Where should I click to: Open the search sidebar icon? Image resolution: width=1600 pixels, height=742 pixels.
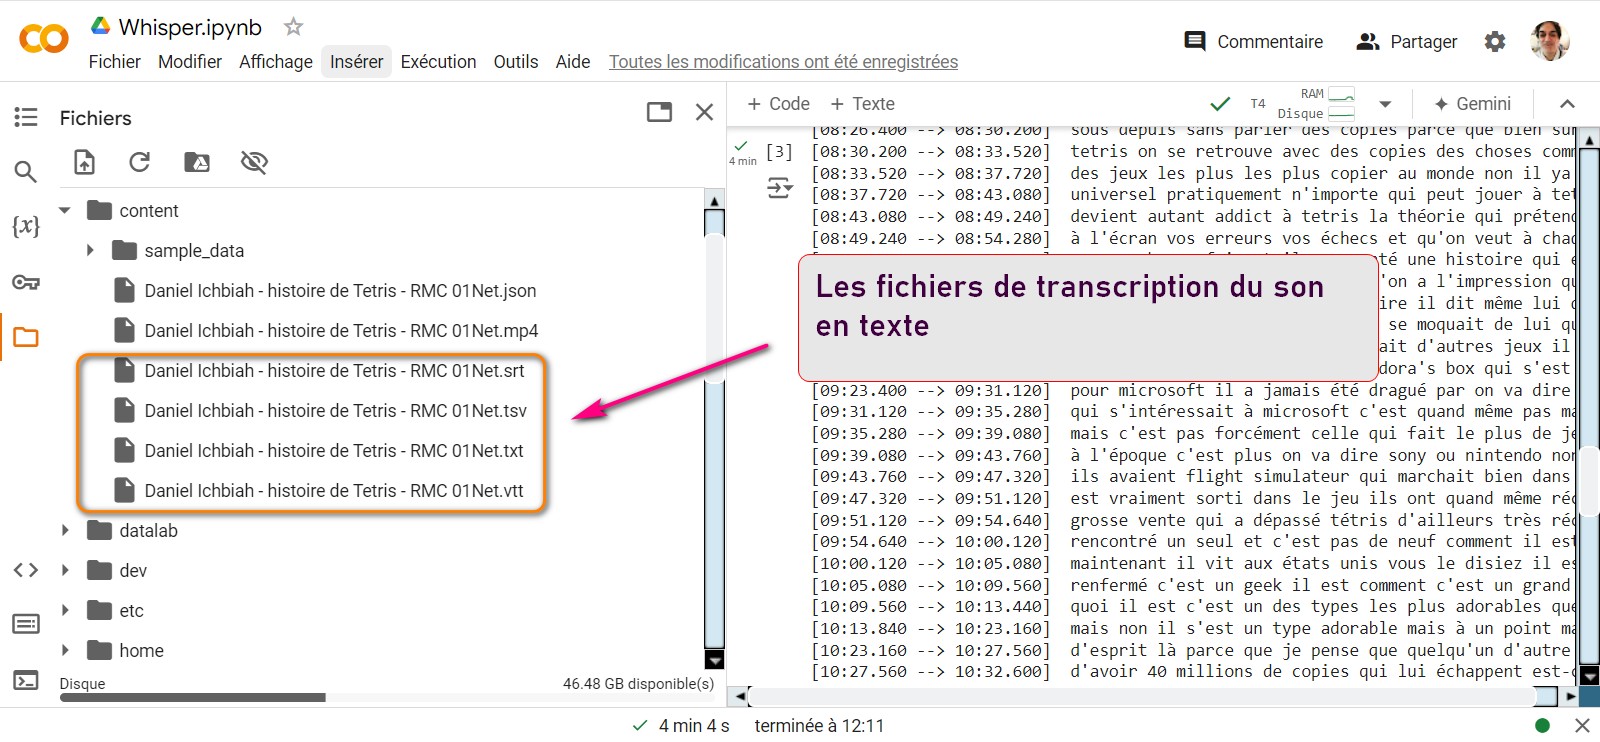26,172
